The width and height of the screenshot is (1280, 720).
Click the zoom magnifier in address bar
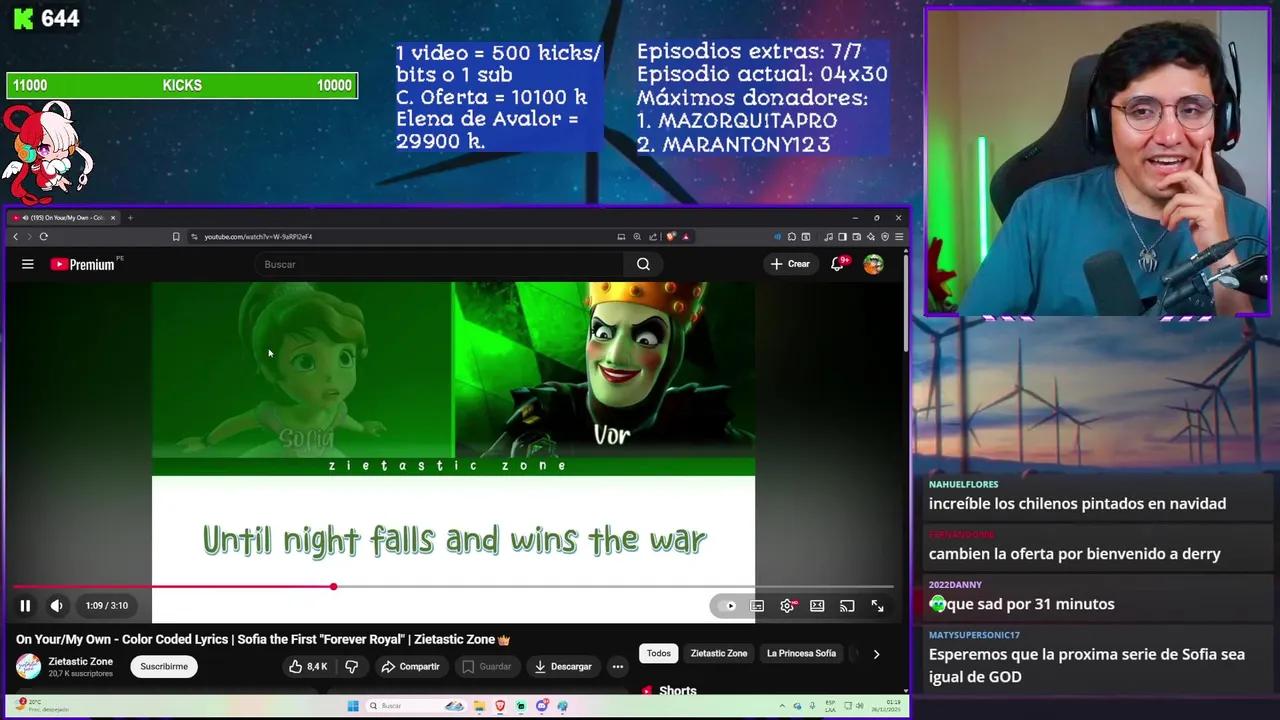637,237
